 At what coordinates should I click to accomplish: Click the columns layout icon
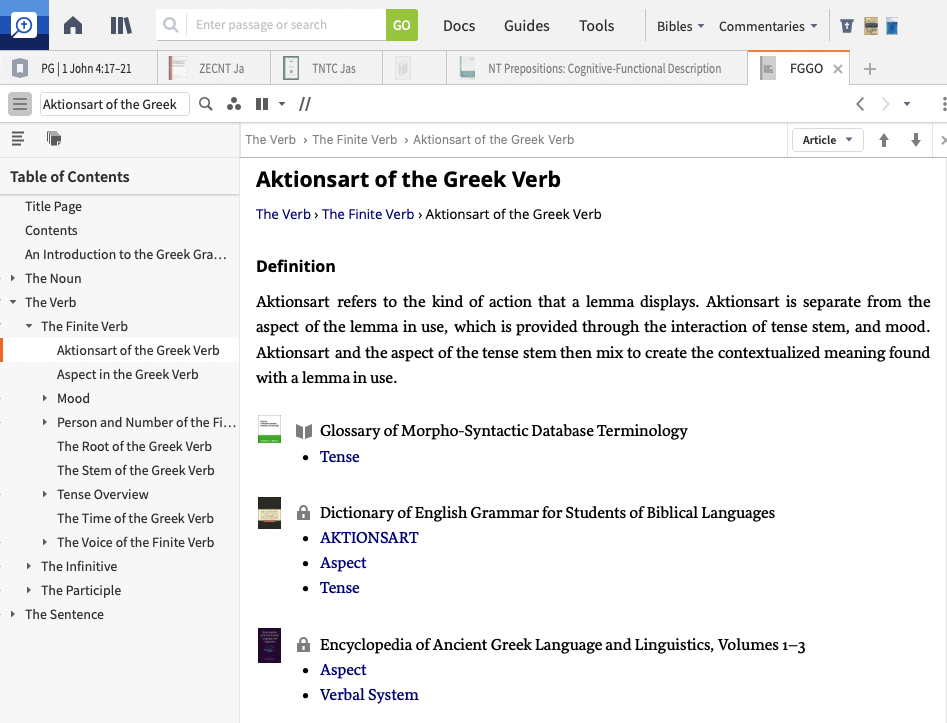262,104
